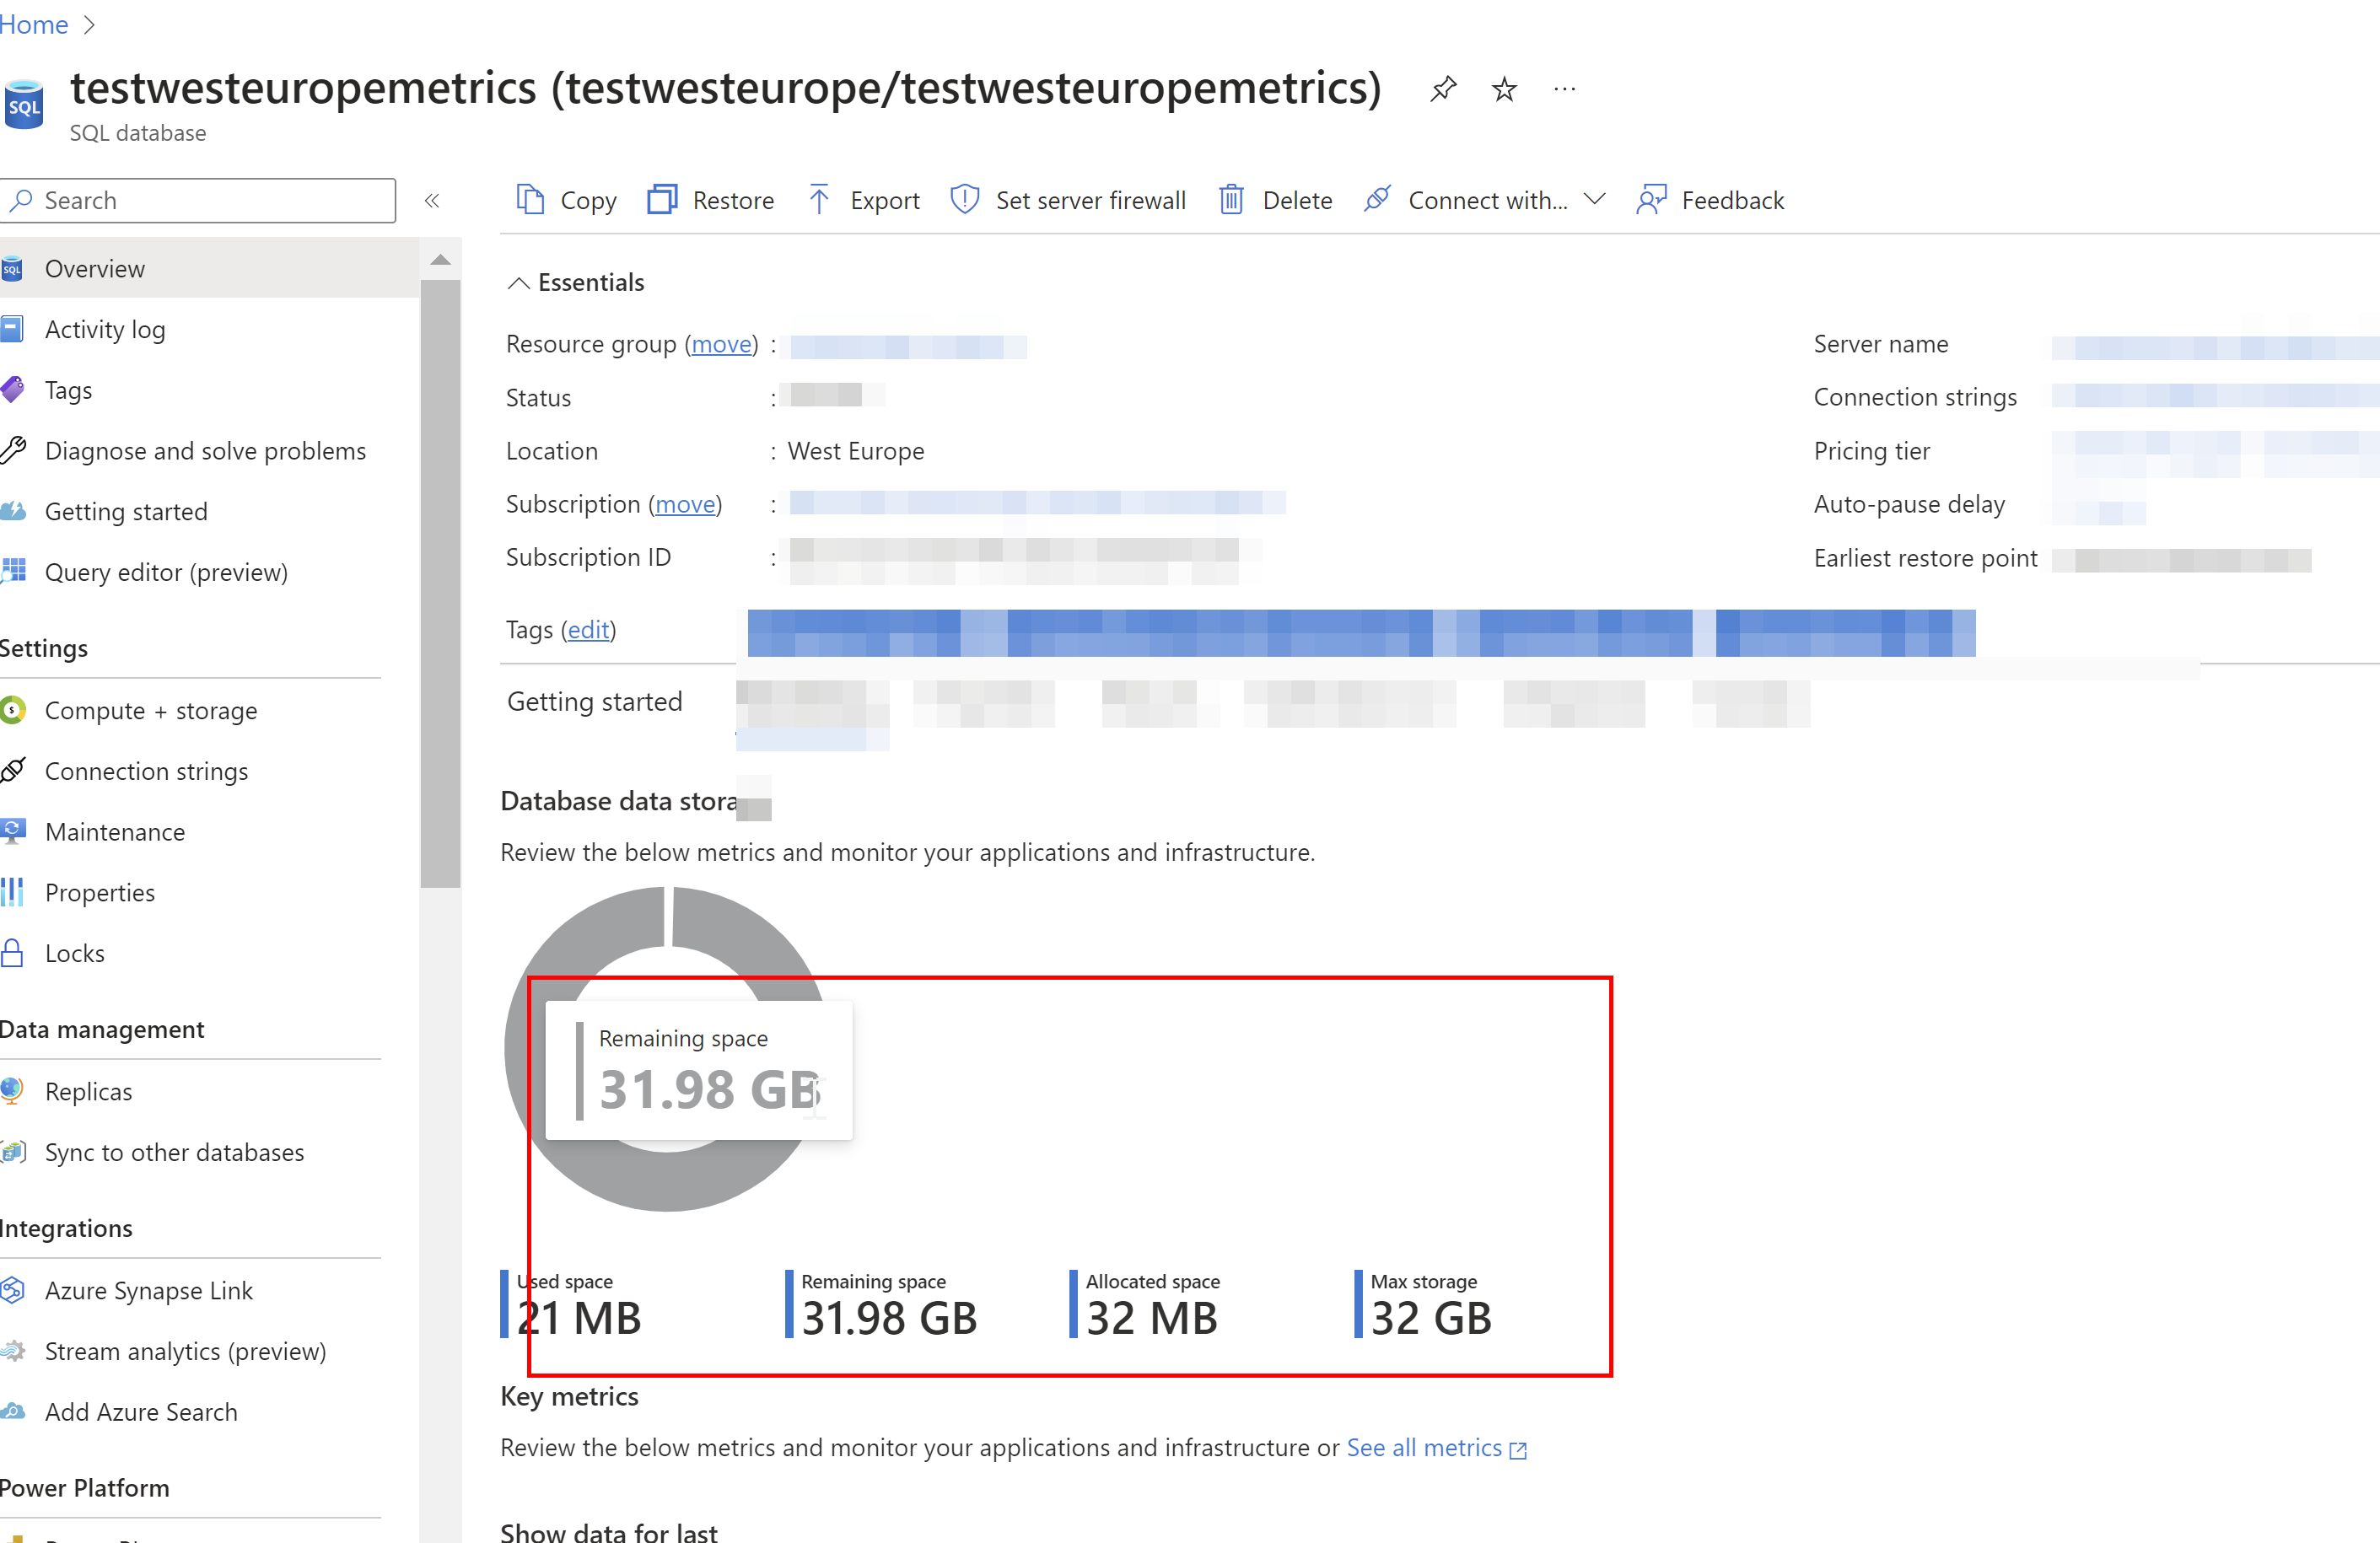Click the Copy database icon
This screenshot has height=1543, width=2380.
click(x=530, y=200)
